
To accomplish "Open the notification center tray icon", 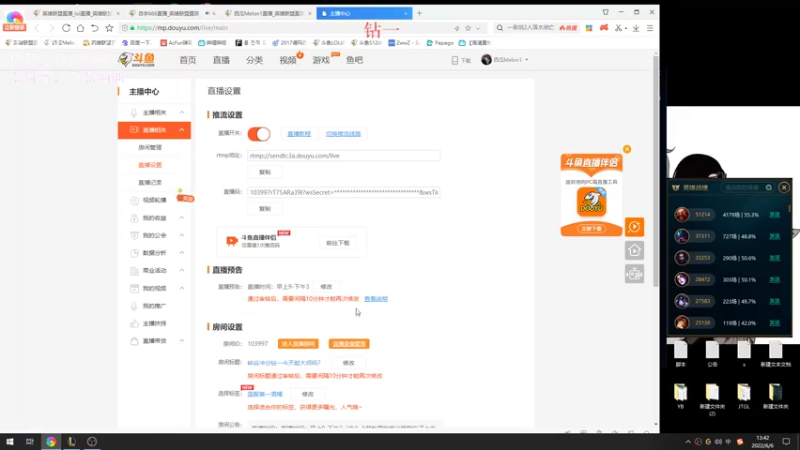I will click(786, 441).
